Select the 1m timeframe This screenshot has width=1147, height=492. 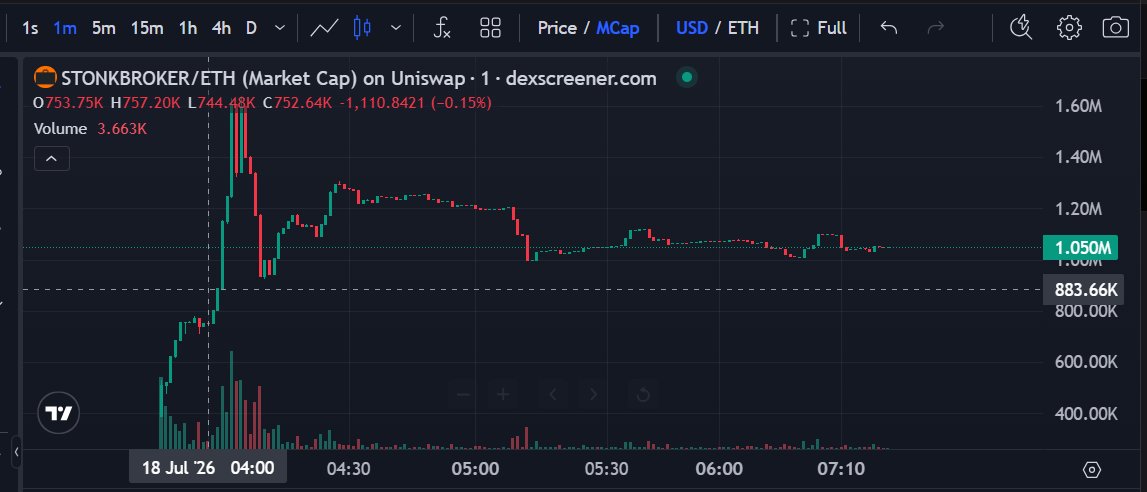tap(65, 29)
